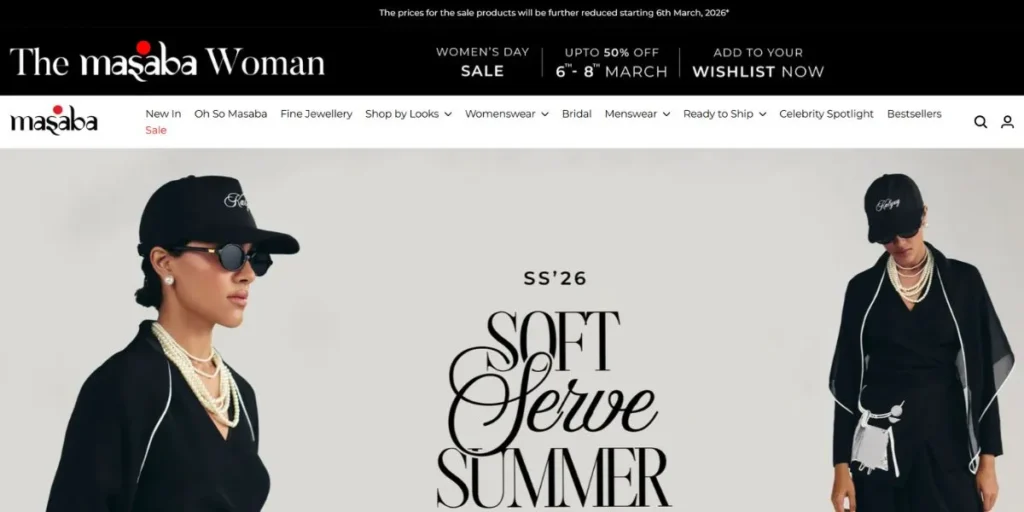Screen dimensions: 1024x512
Task: Click the red Sale link
Action: [155, 130]
